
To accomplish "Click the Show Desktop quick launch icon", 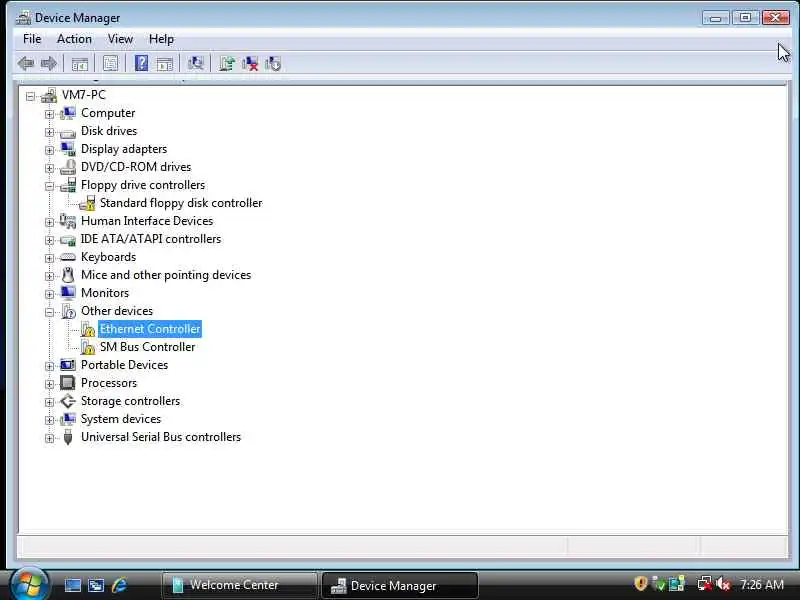I will [72, 585].
